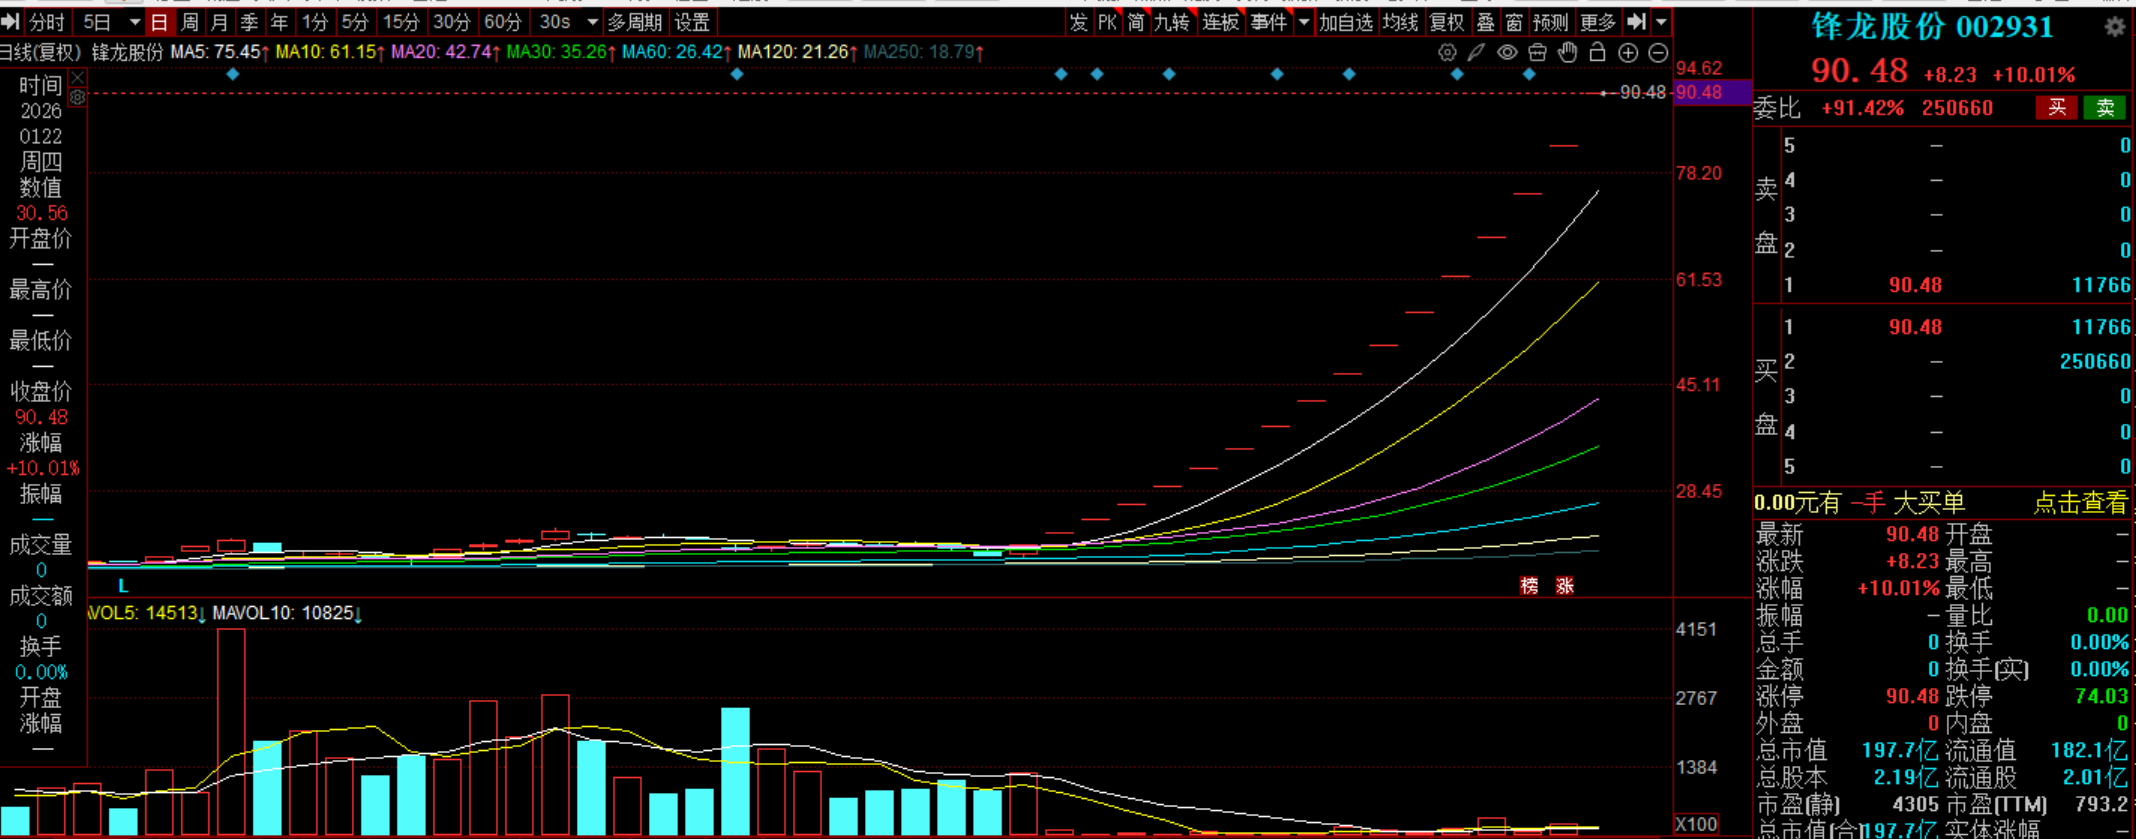
Task: Zoom in with the plus circle icon
Action: click(x=1628, y=53)
